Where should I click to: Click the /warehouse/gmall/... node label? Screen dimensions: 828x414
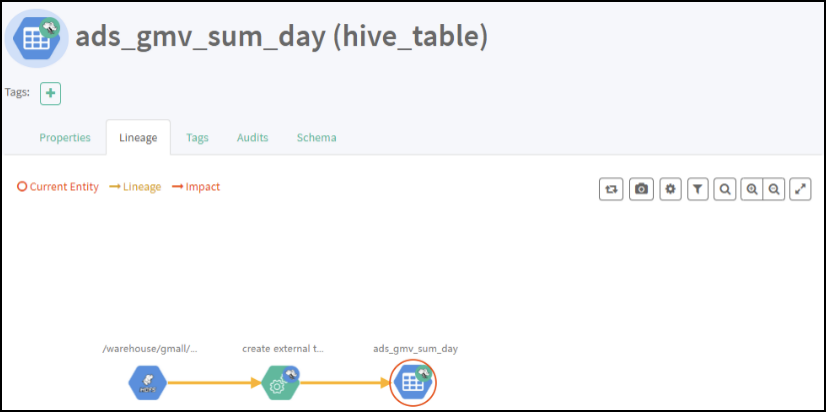tap(150, 349)
